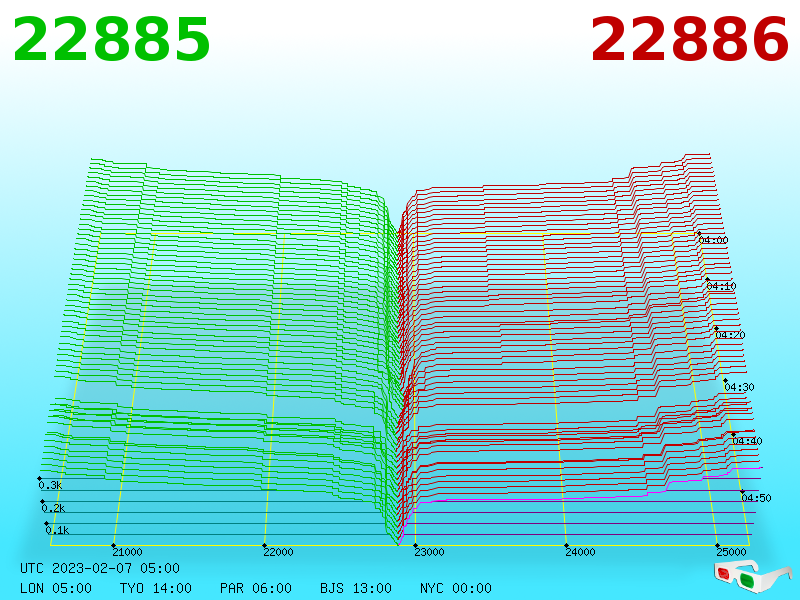800x600 pixels.
Task: Click the 0.1k depth axis label
Action: 58,530
